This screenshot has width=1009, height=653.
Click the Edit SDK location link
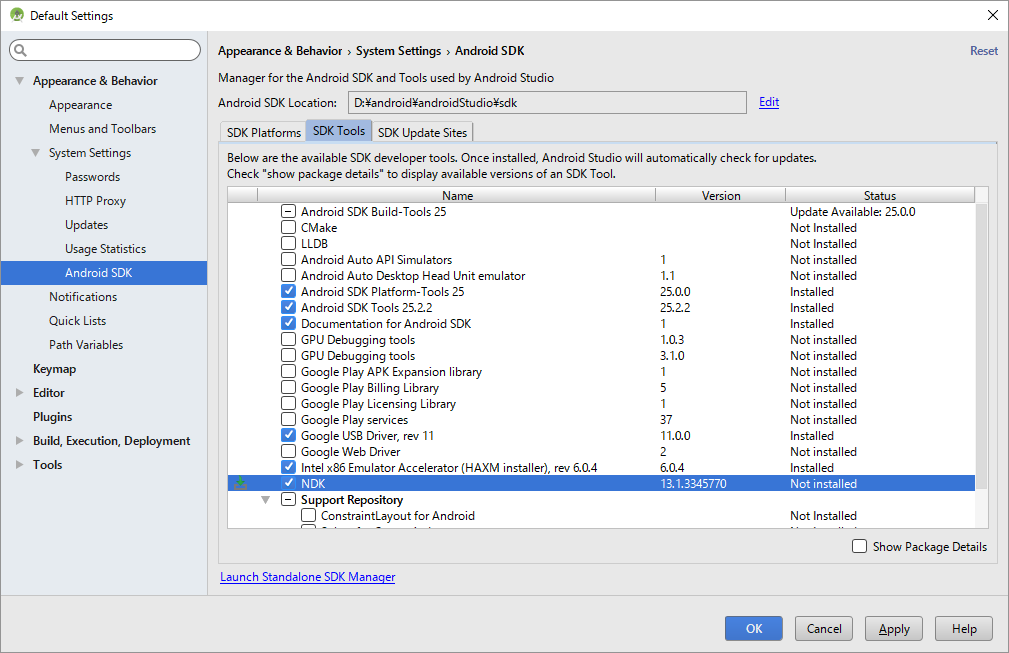pos(769,102)
